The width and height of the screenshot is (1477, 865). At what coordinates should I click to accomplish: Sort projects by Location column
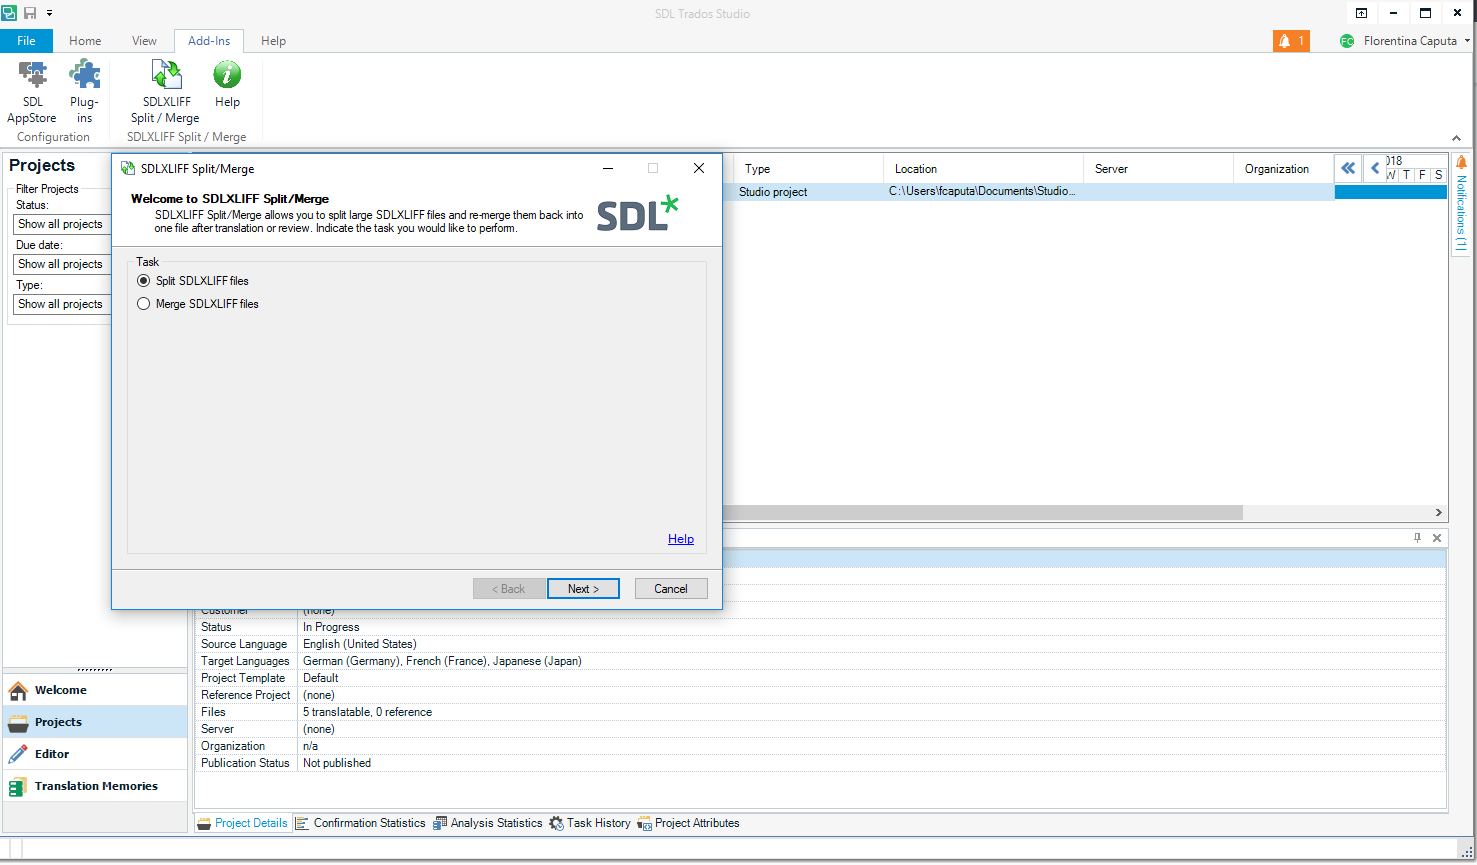tap(983, 169)
